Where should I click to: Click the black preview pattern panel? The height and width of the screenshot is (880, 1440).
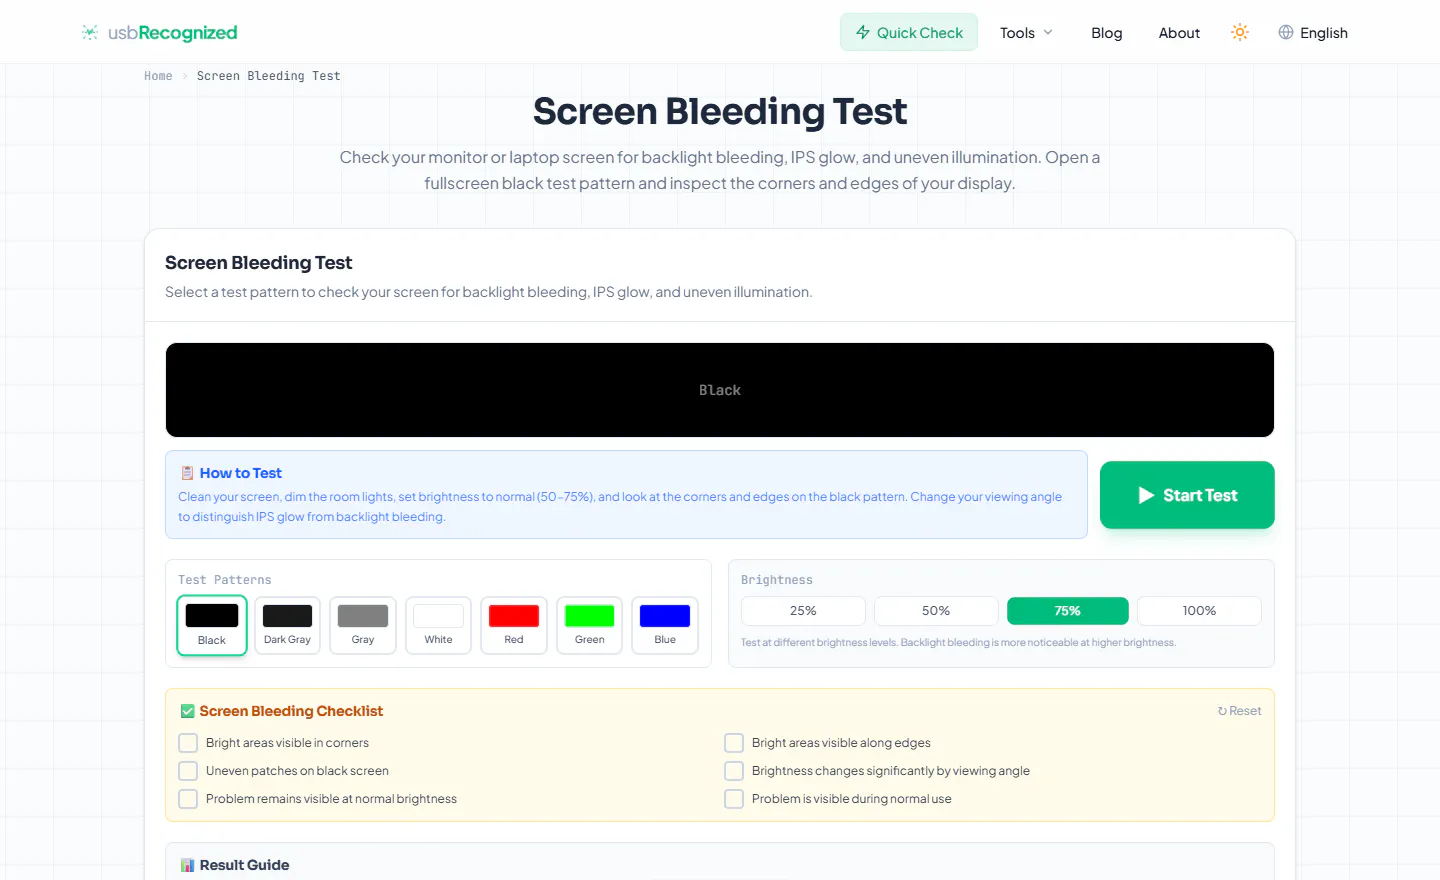pyautogui.click(x=720, y=390)
